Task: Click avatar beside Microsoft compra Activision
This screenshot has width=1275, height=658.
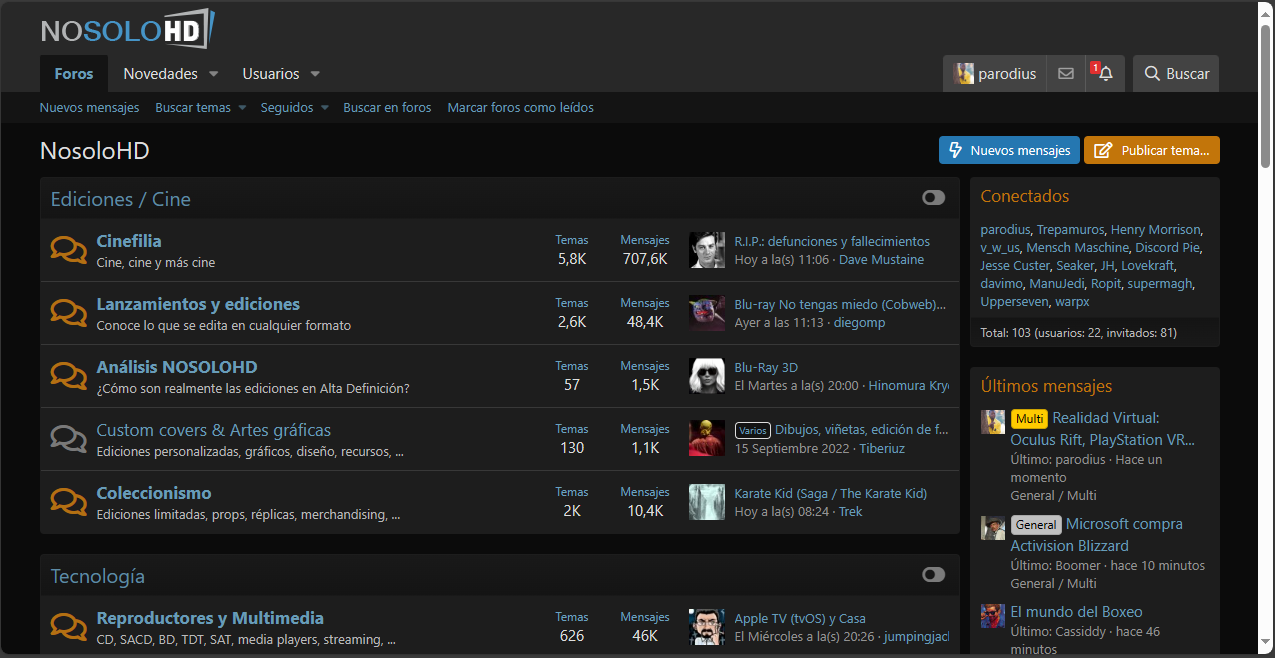Action: (992, 527)
